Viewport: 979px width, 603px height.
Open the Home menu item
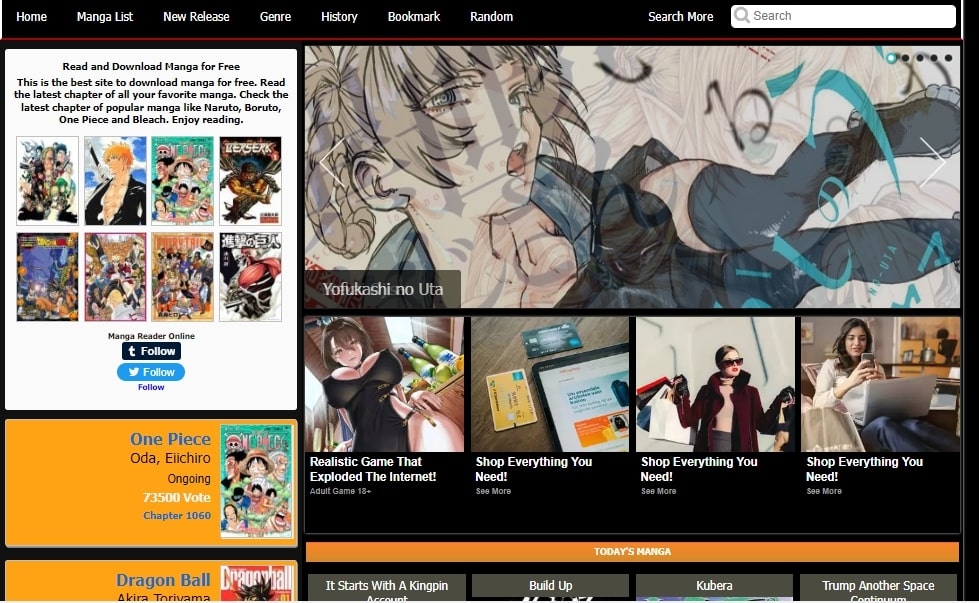coord(31,17)
